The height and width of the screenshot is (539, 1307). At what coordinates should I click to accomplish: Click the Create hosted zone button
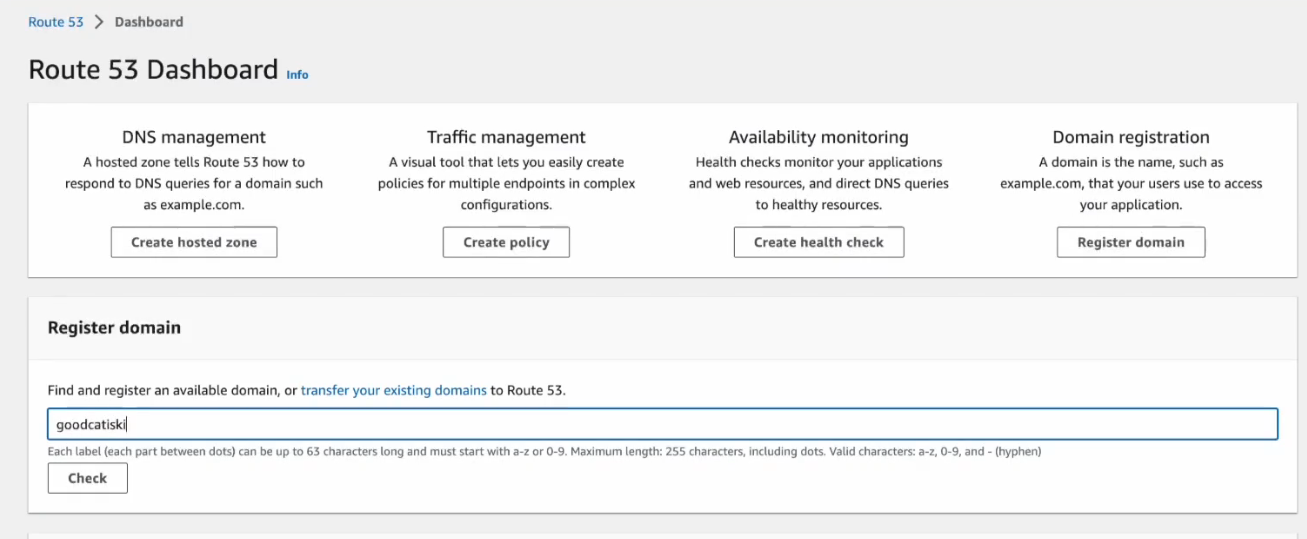194,242
